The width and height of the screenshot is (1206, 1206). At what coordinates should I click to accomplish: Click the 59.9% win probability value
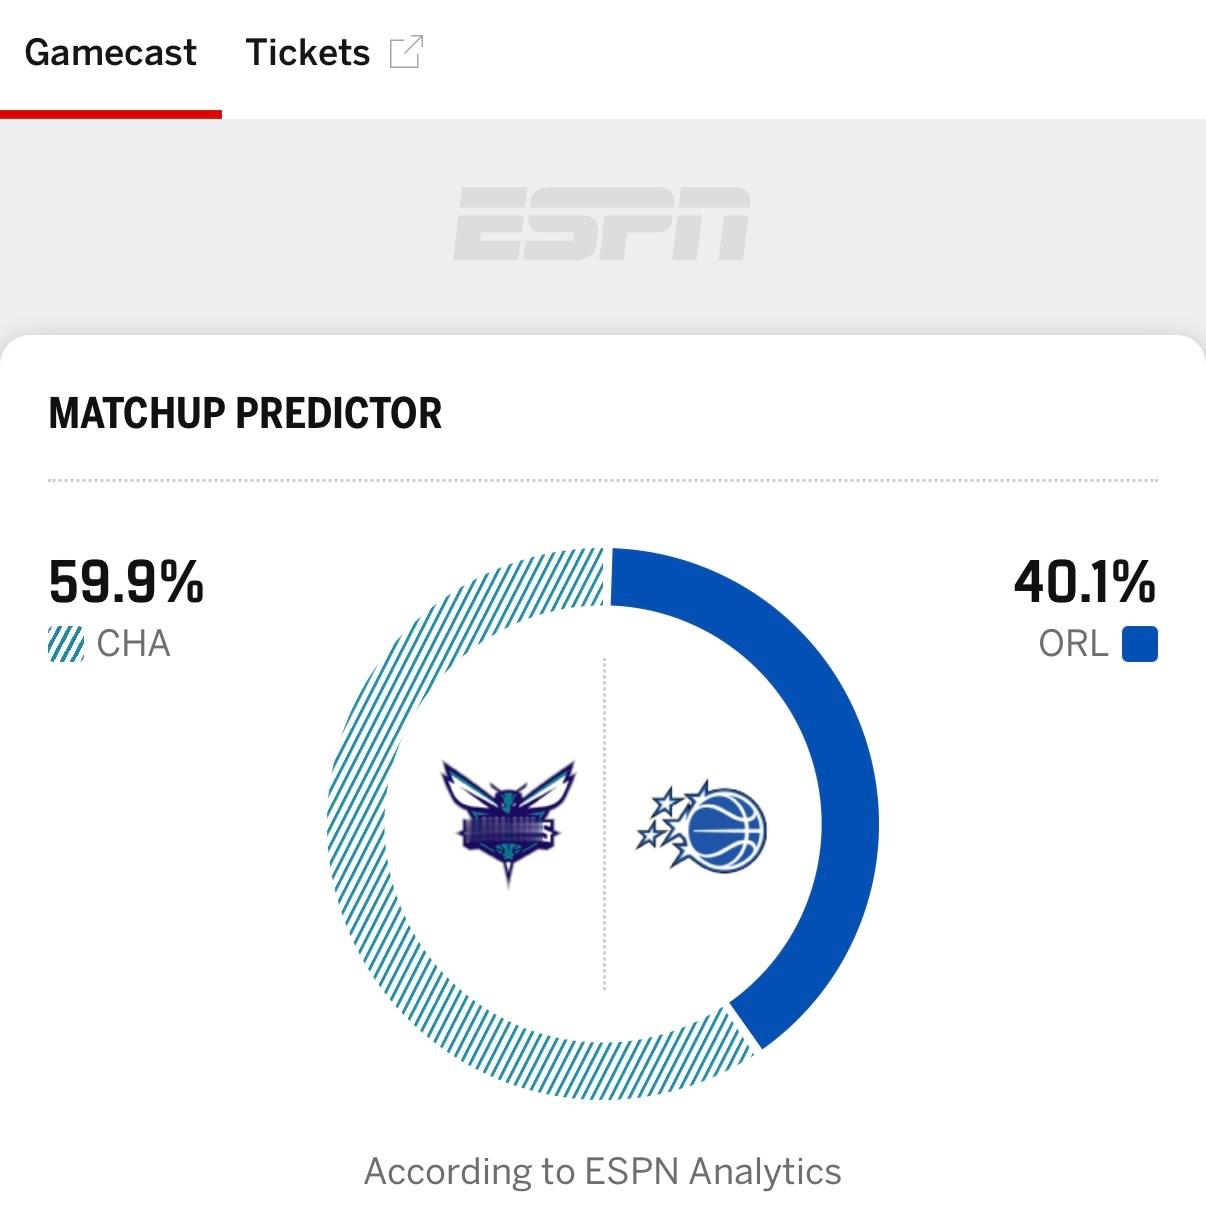pos(126,582)
